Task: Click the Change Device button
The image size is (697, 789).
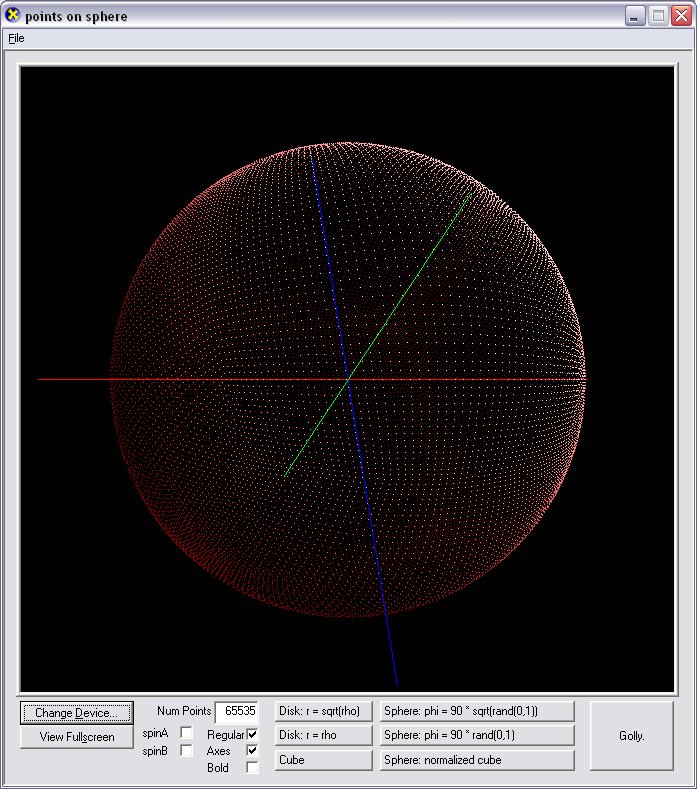Action: coord(76,713)
